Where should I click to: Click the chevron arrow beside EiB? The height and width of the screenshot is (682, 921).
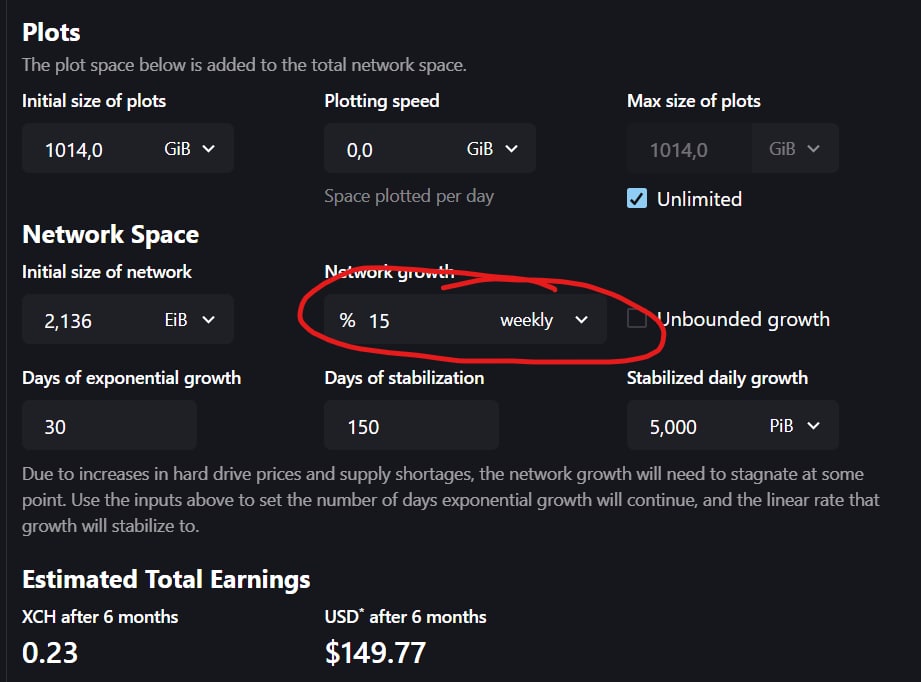point(209,320)
